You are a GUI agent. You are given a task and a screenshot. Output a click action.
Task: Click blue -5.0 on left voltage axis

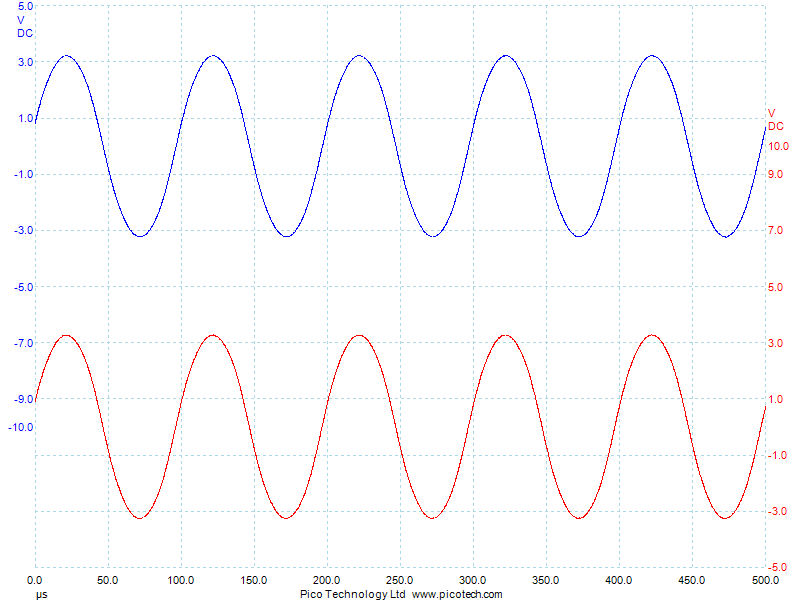(23, 287)
